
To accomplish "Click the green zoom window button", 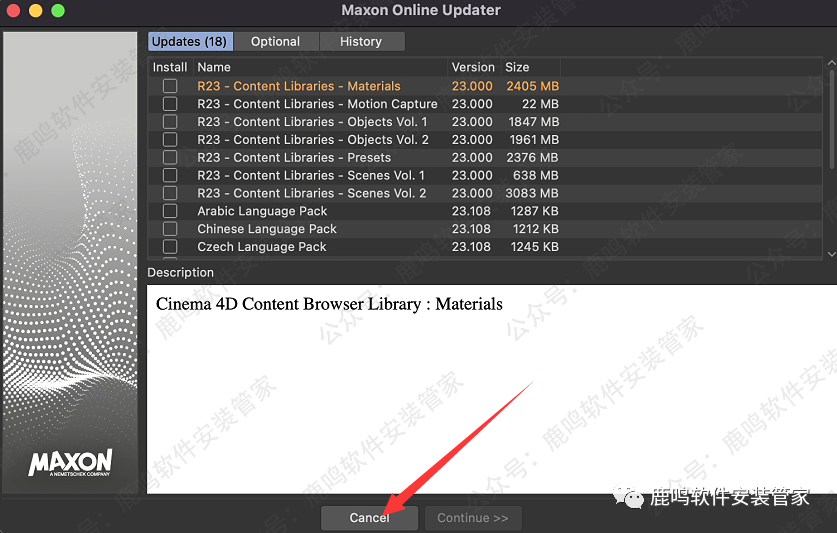I will 57,11.
